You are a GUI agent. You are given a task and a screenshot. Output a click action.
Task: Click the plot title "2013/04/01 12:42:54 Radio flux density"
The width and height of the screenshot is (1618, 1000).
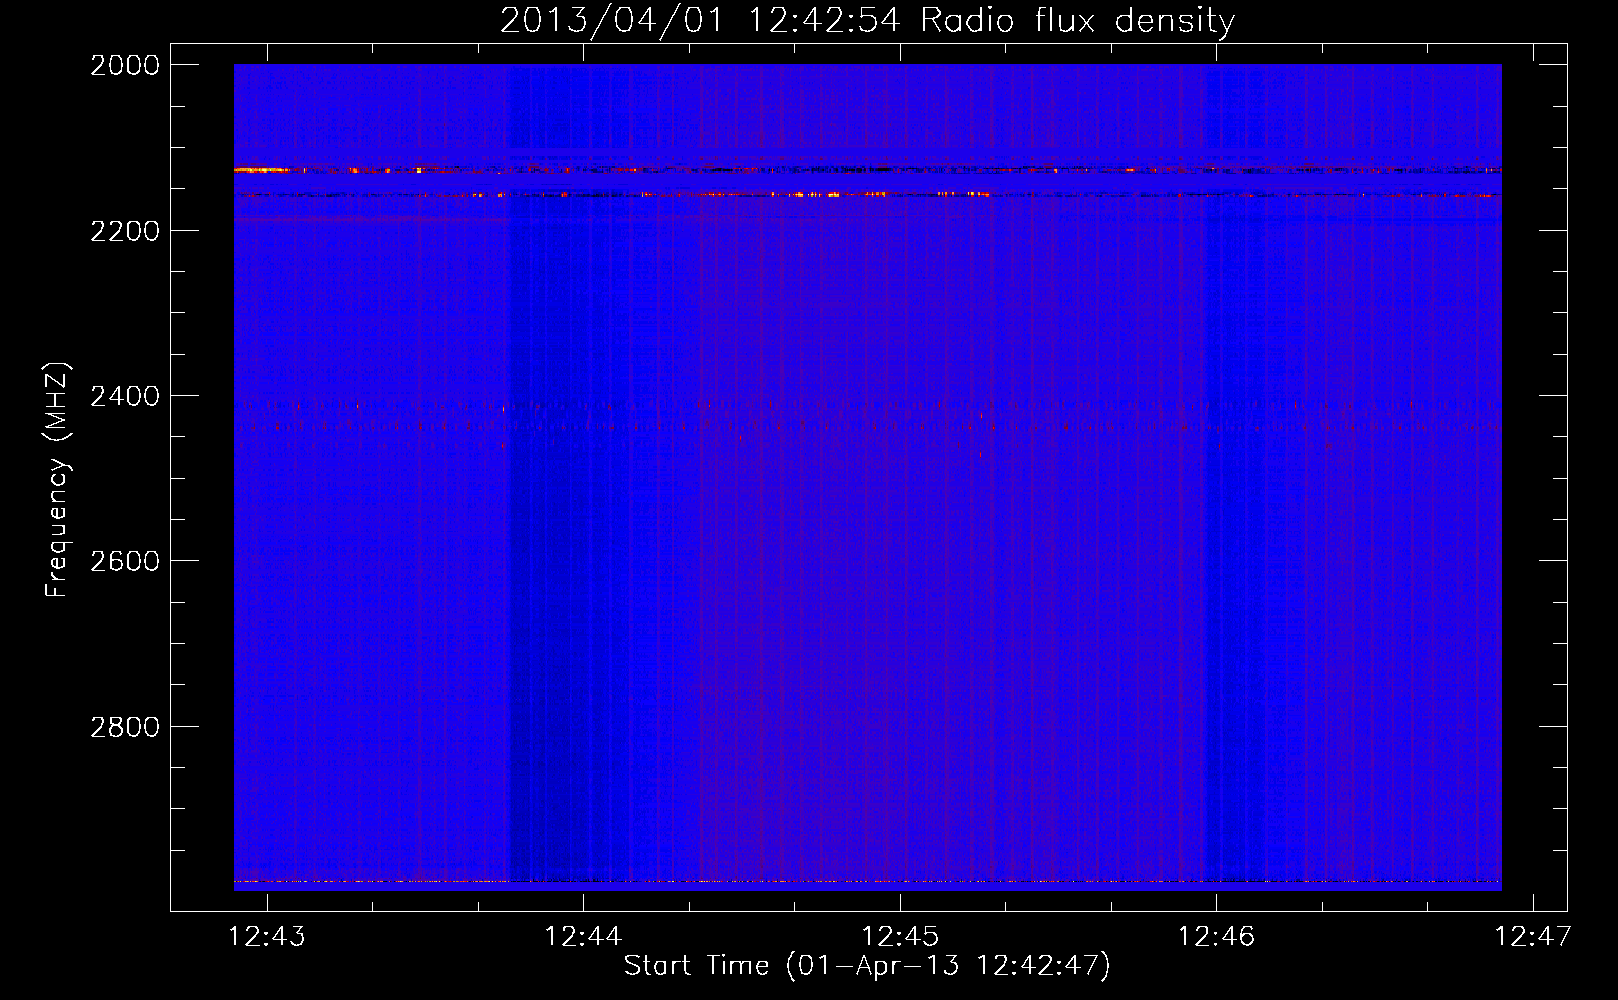click(867, 20)
